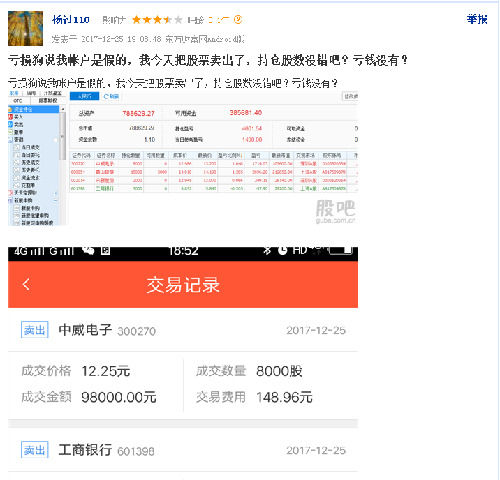Click the 举报 report link

click(x=477, y=19)
